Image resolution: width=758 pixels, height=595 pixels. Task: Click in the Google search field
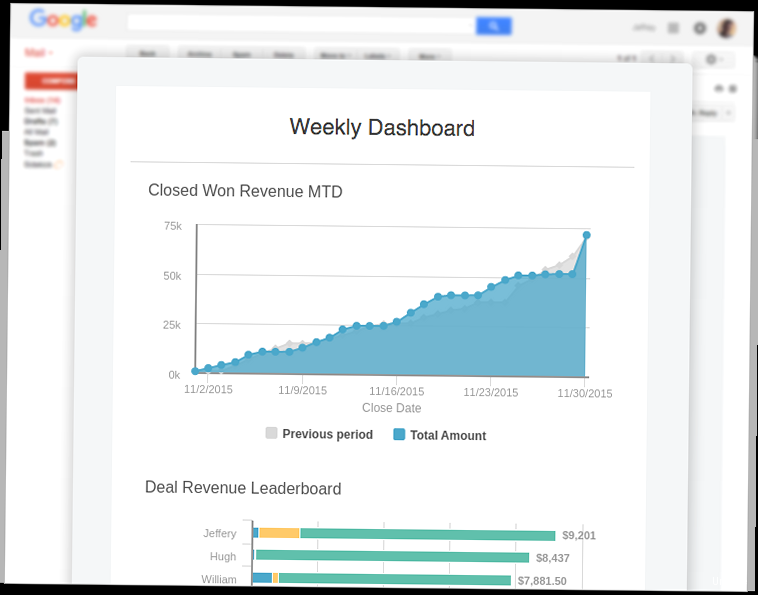click(x=301, y=25)
